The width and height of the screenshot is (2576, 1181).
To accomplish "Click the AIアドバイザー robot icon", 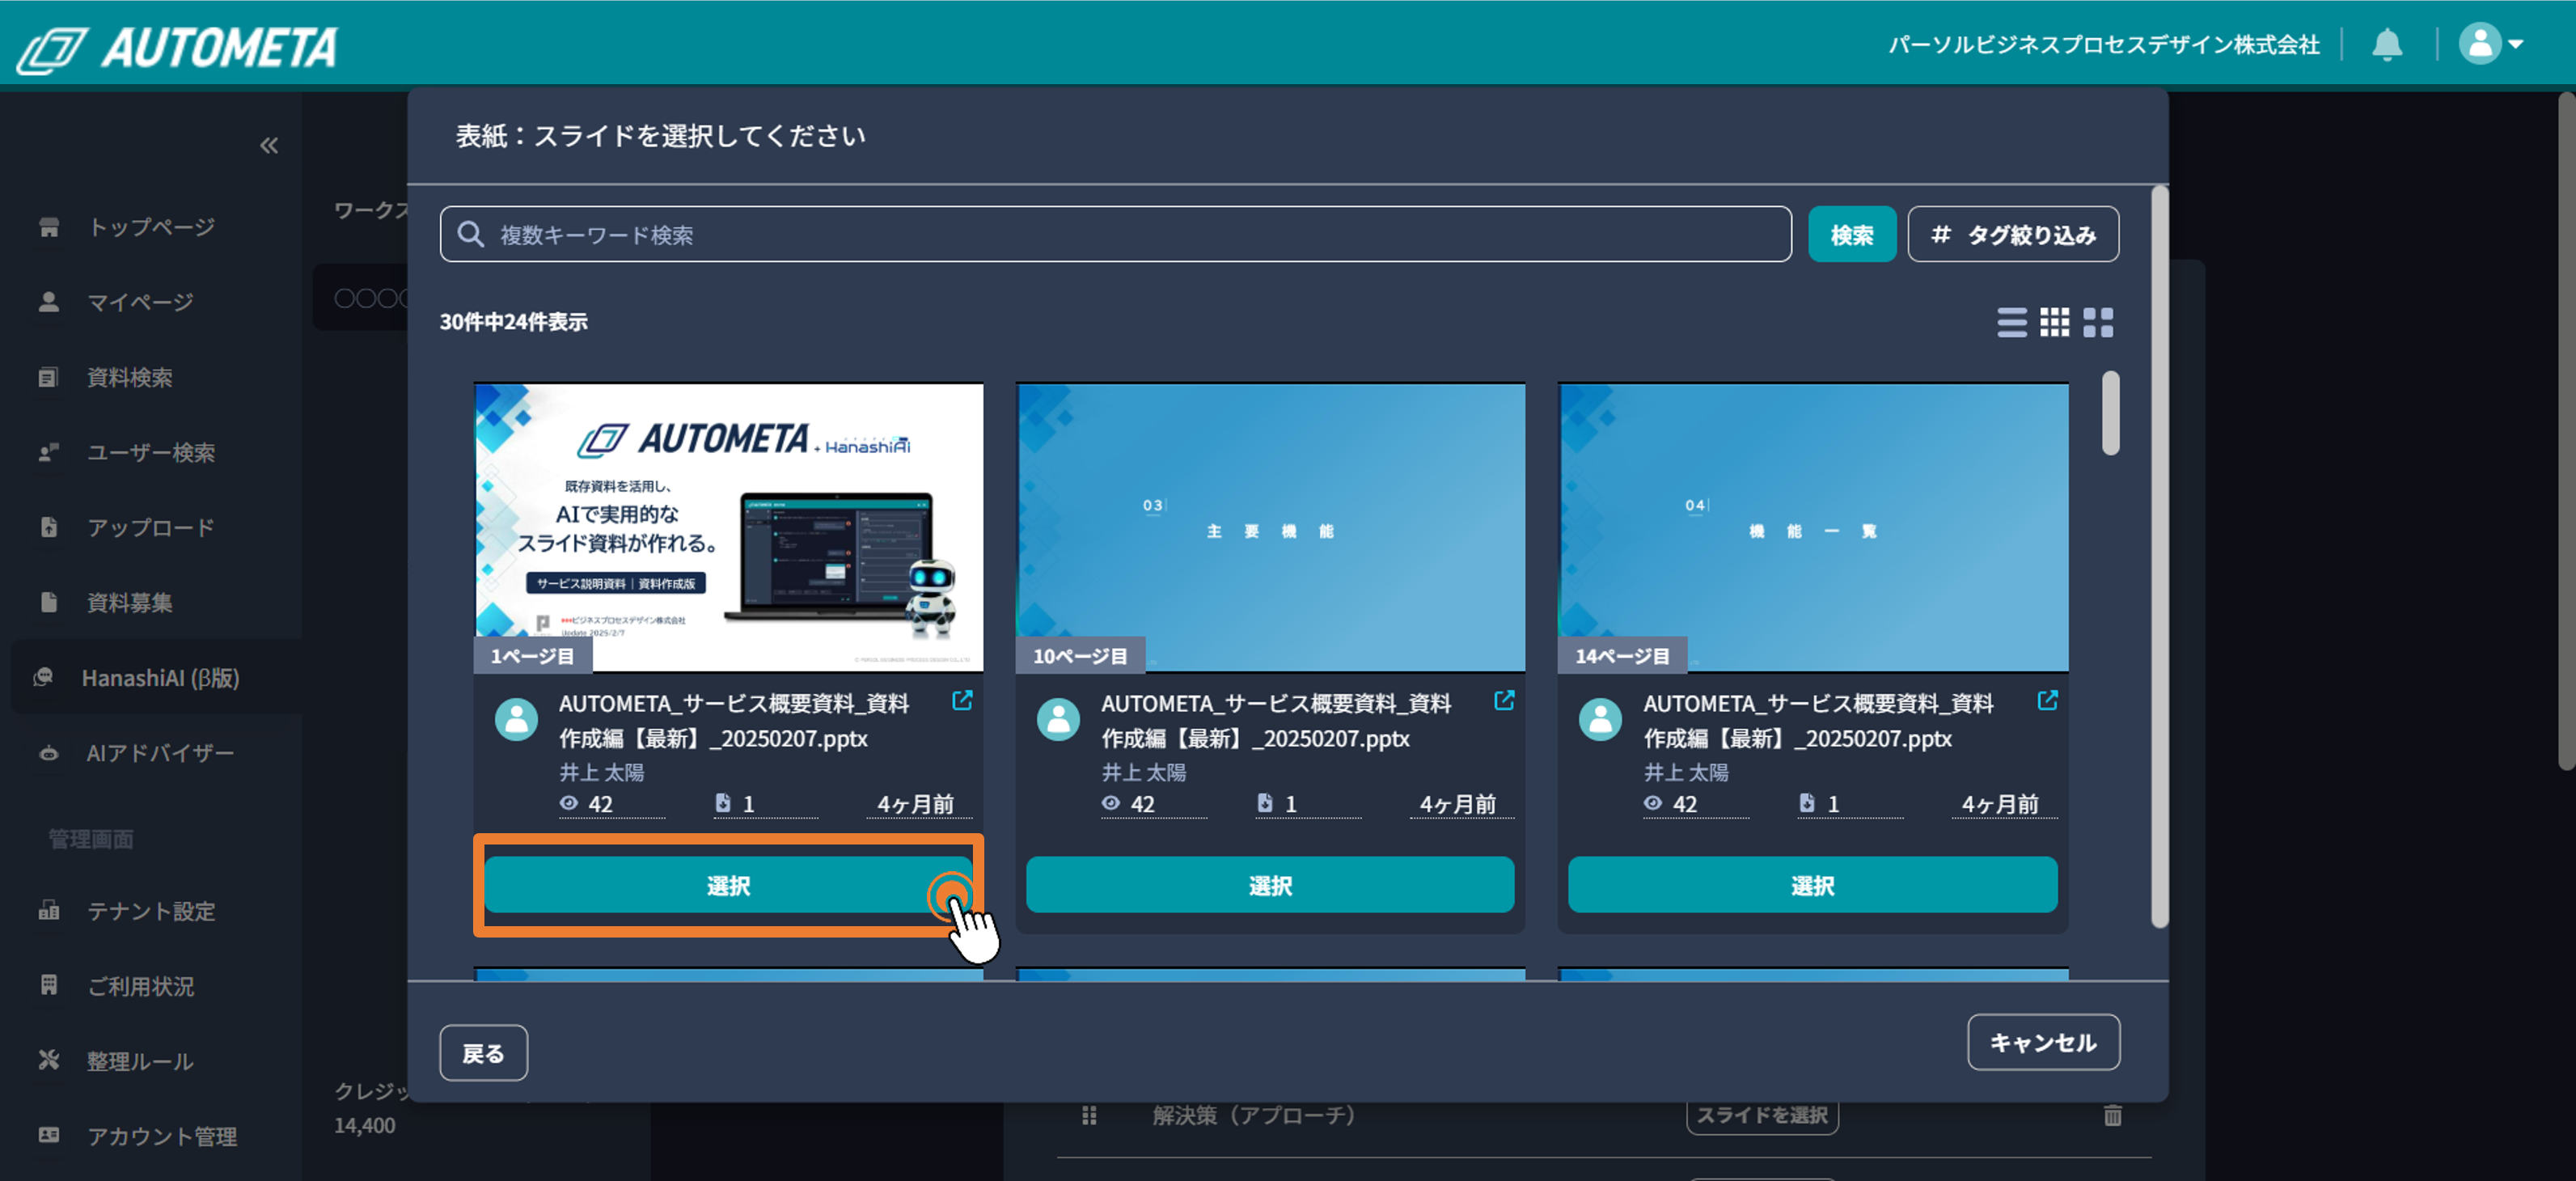I will 49,753.
